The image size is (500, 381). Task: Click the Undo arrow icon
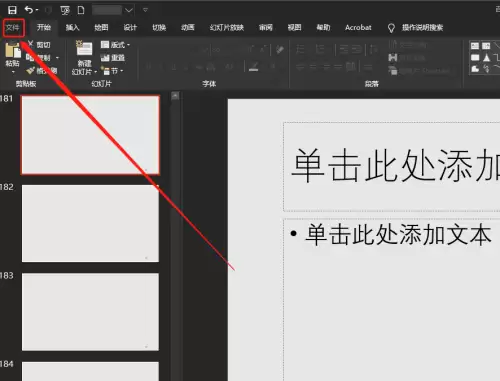(x=29, y=10)
